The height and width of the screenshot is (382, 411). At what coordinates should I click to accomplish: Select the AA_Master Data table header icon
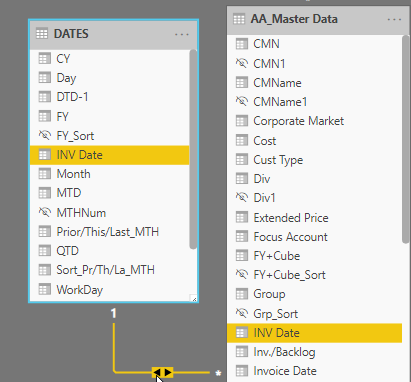(x=239, y=19)
